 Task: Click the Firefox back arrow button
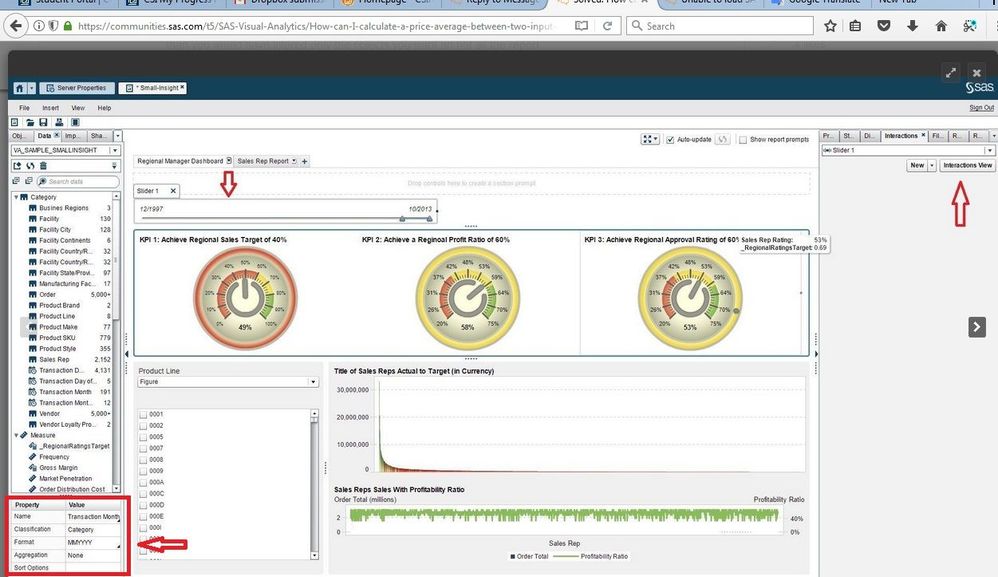pos(16,26)
